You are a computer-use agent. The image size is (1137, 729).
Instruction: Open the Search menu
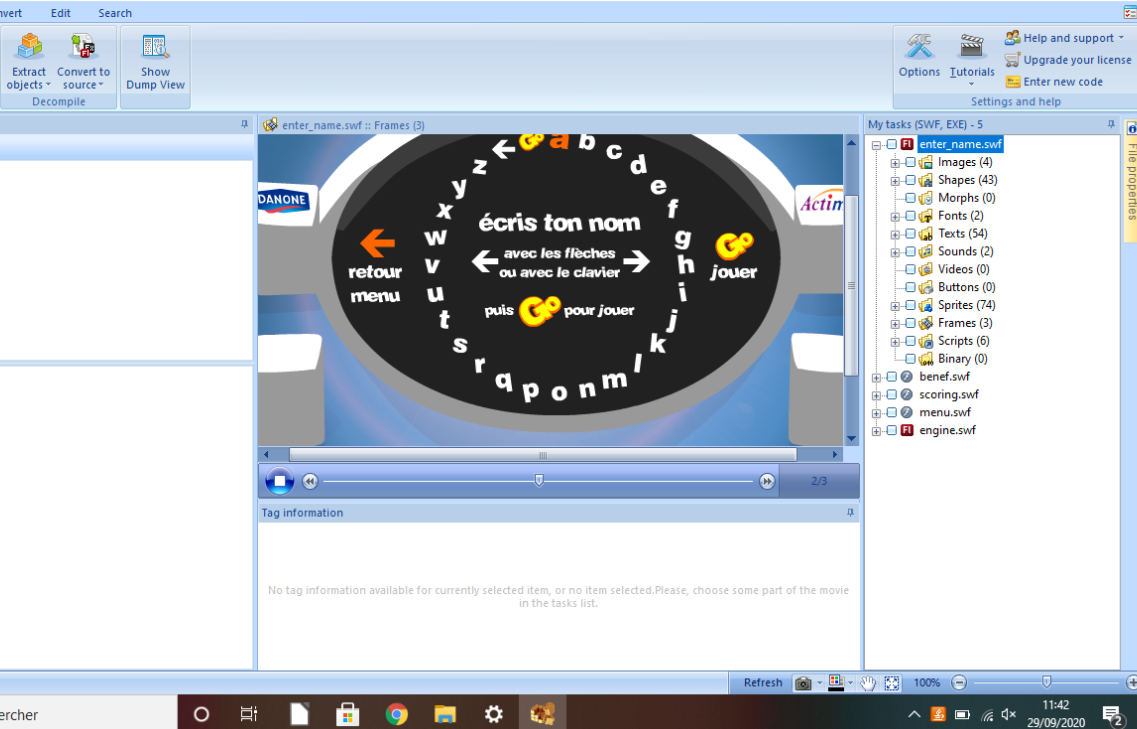(x=115, y=13)
